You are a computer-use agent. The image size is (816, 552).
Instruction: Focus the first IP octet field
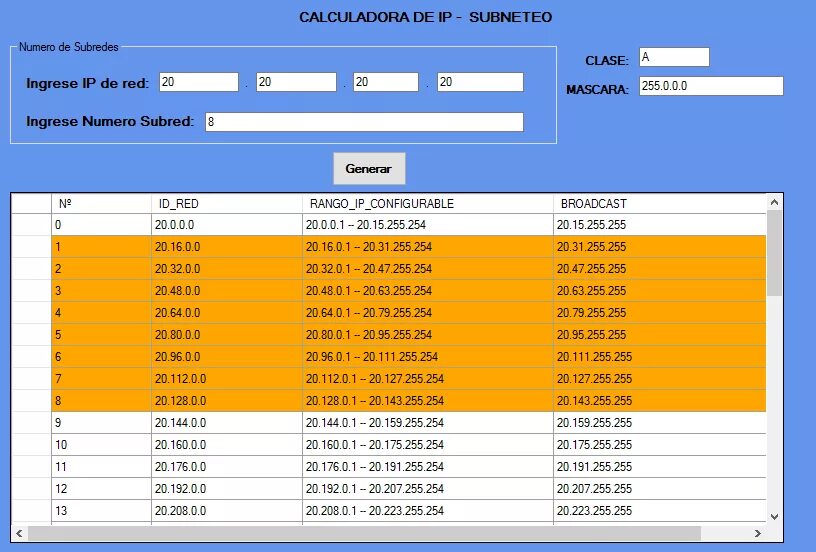tap(199, 82)
